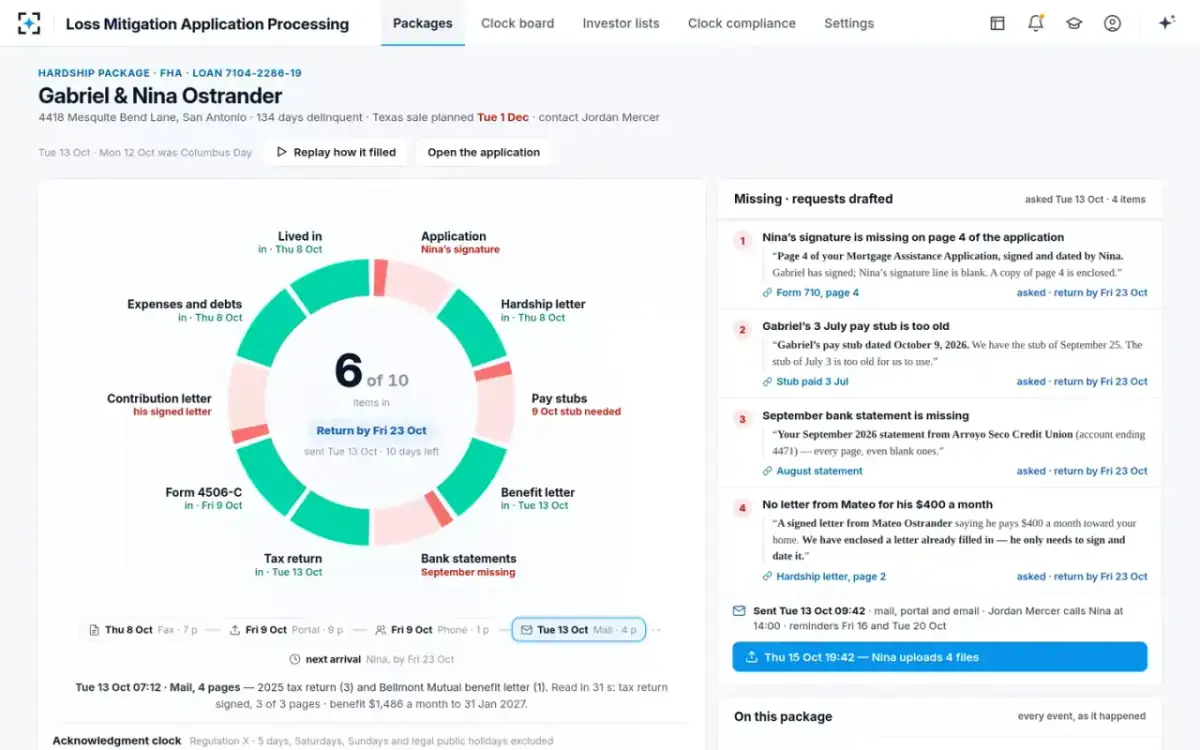Image resolution: width=1200 pixels, height=750 pixels.
Task: Click the Acknowledgment clock label
Action: pos(117,741)
